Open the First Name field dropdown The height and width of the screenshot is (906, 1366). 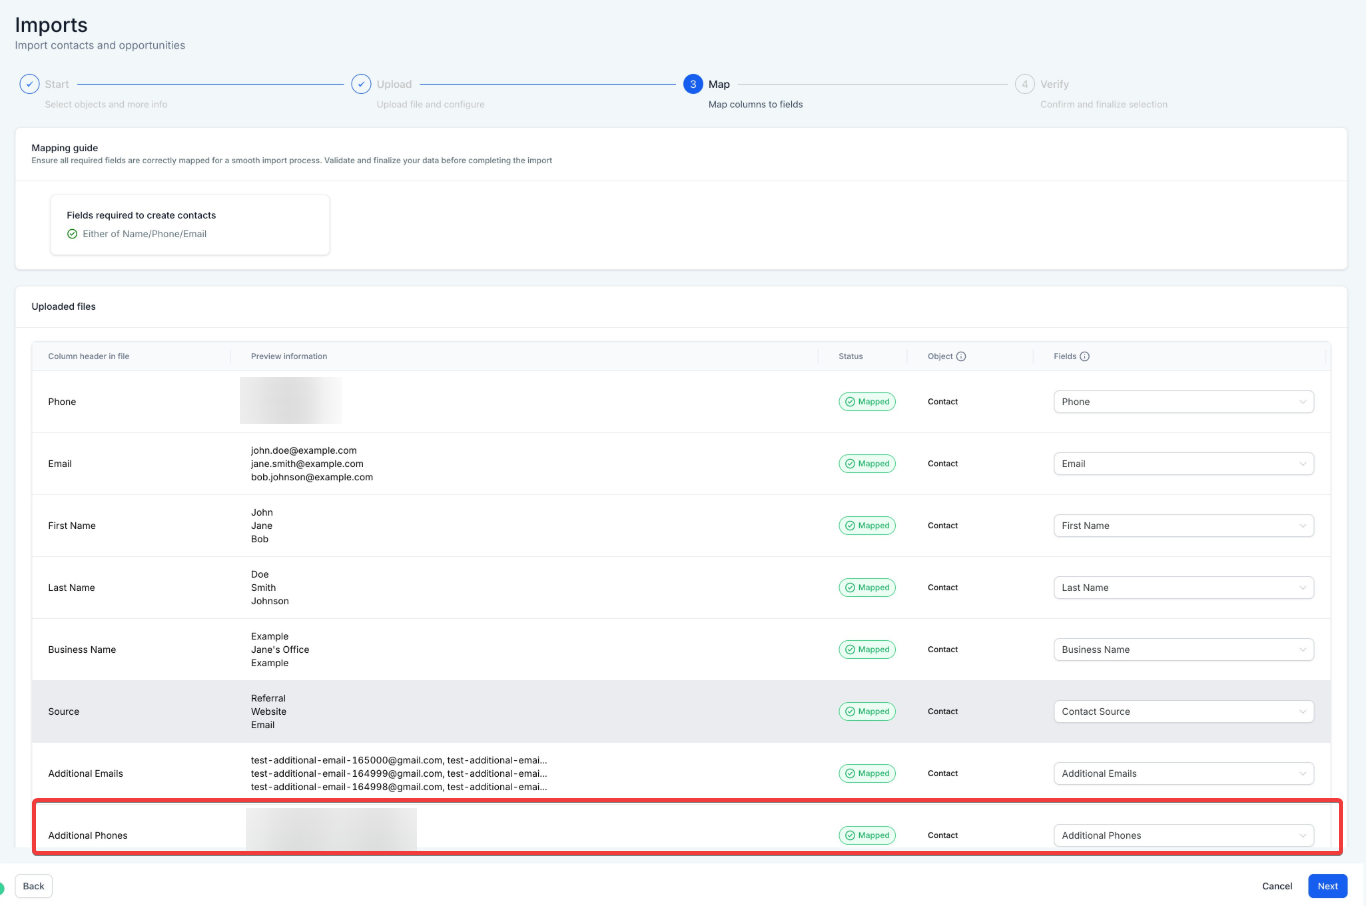1183,526
